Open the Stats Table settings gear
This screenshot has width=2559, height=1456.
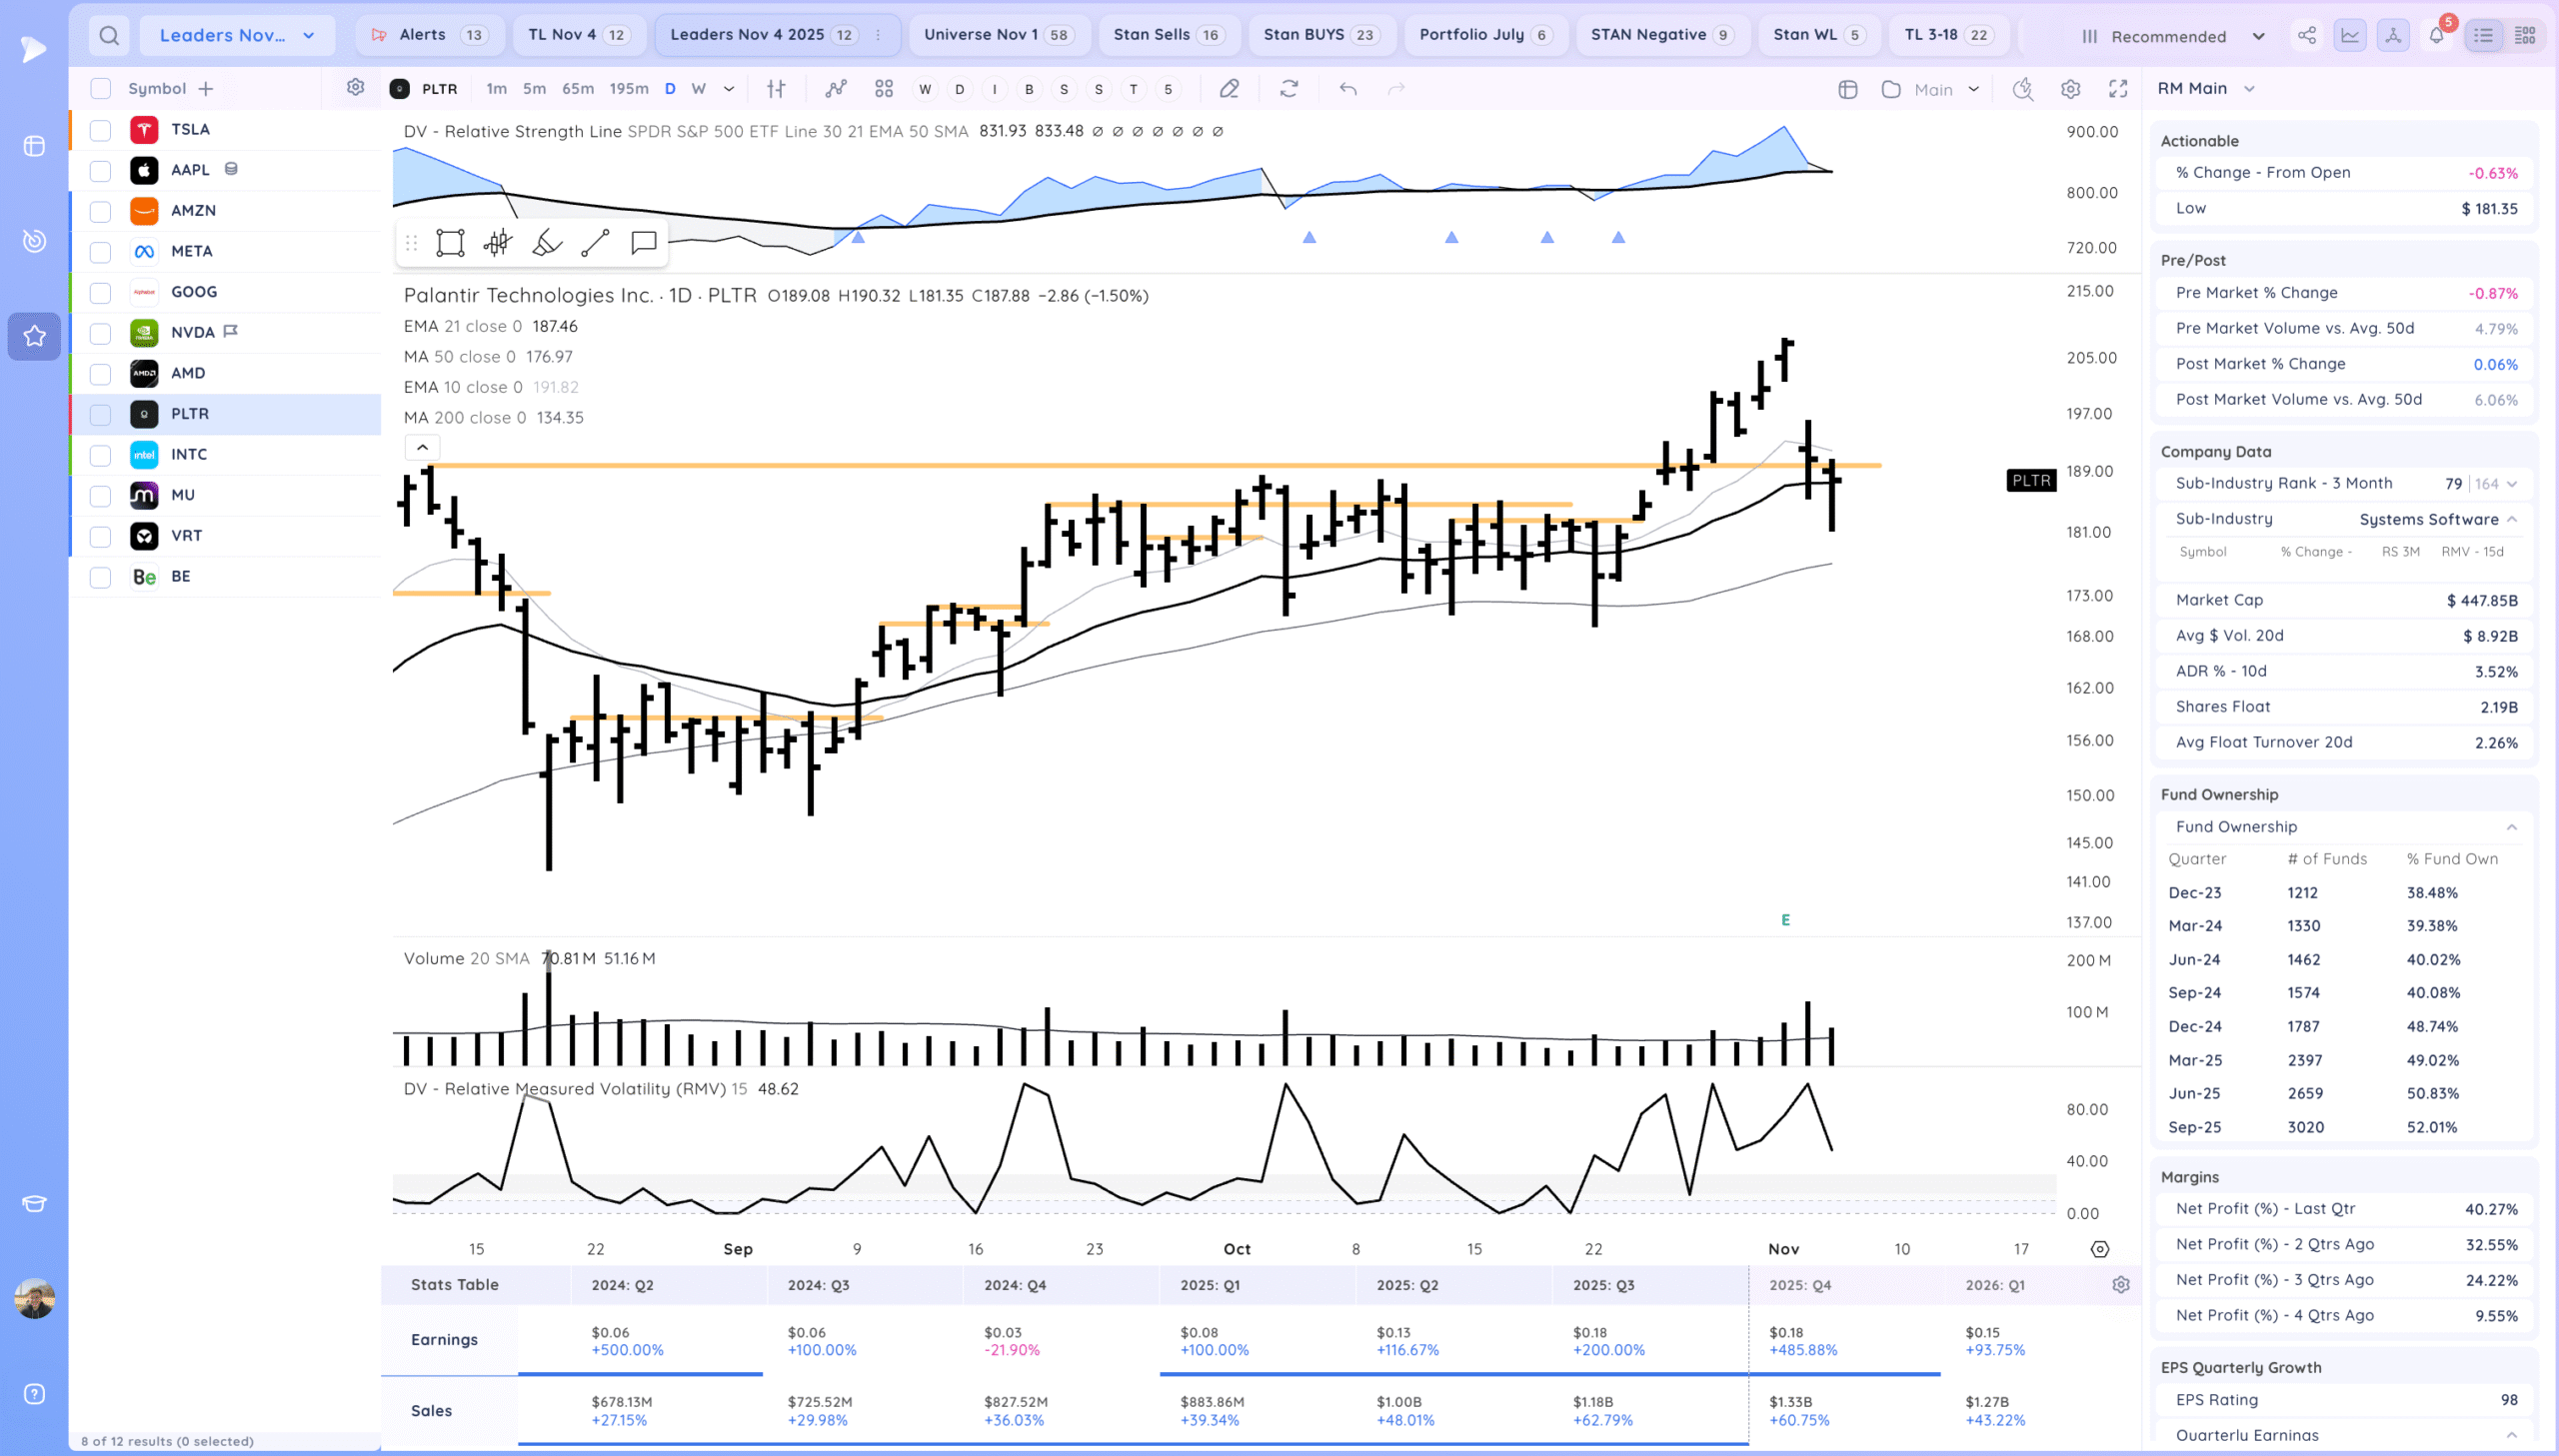point(2120,1285)
